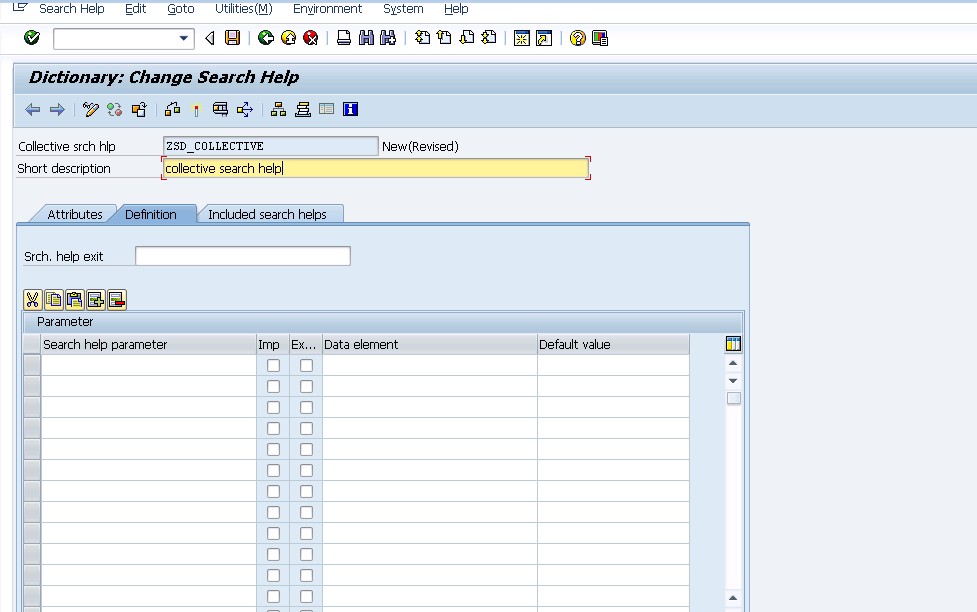Viewport: 977px width, 612px height.
Task: Open the Utilities(M) menu
Action: [x=242, y=9]
